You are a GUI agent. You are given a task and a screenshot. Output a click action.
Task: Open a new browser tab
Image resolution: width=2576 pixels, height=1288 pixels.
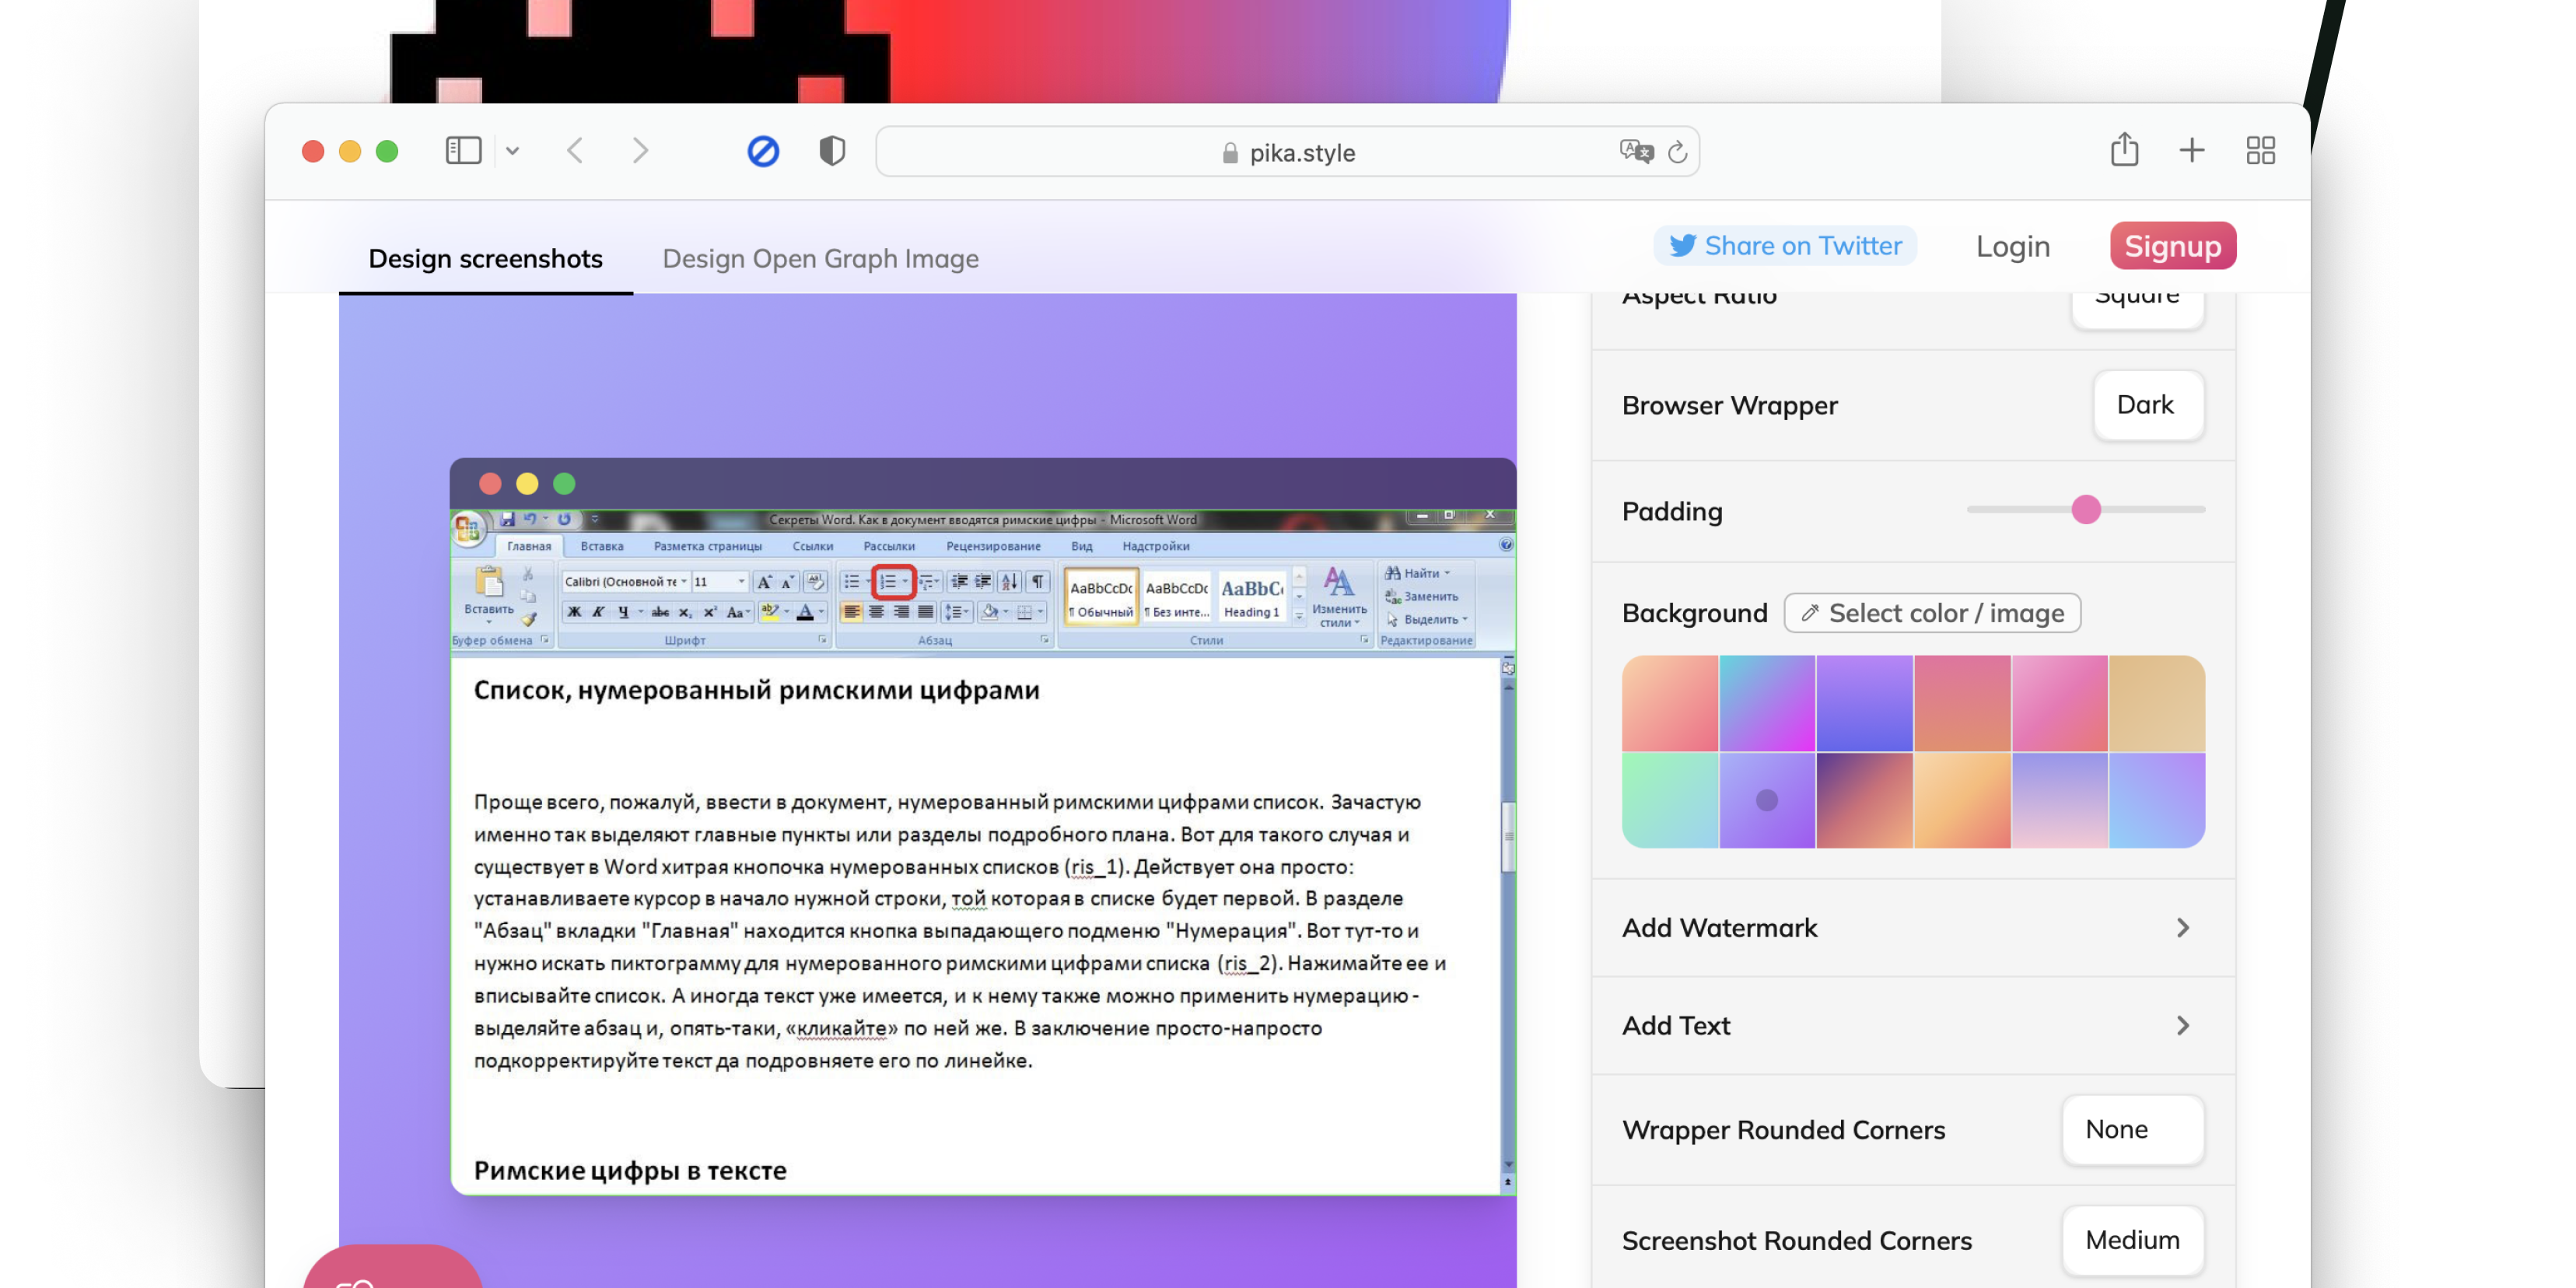pos(2191,151)
